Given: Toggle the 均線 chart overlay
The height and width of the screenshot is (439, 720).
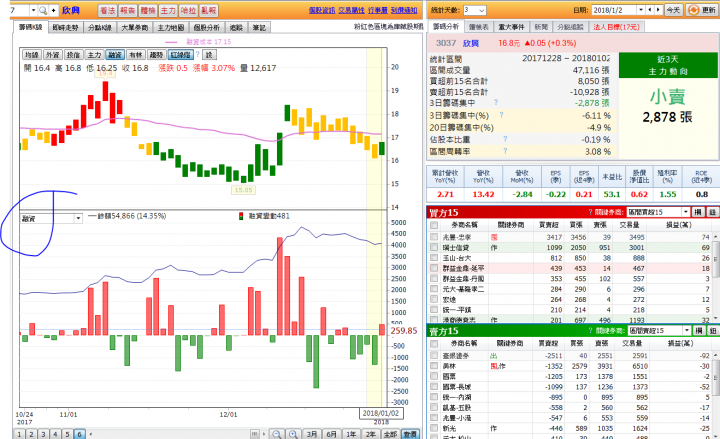Looking at the screenshot, I should (32, 55).
